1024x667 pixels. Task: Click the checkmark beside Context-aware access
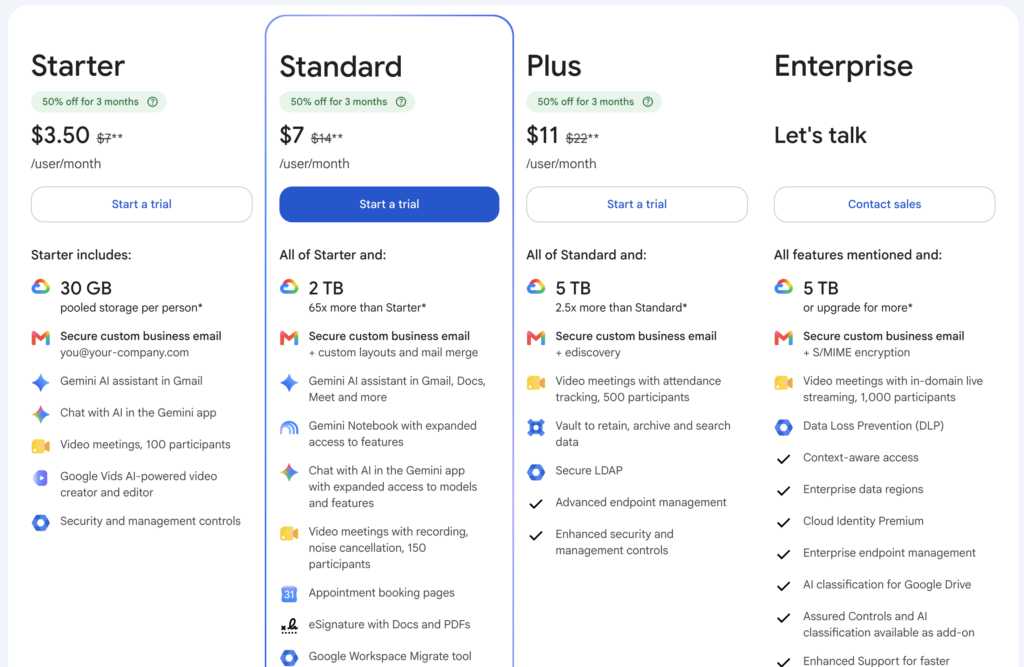(x=784, y=459)
